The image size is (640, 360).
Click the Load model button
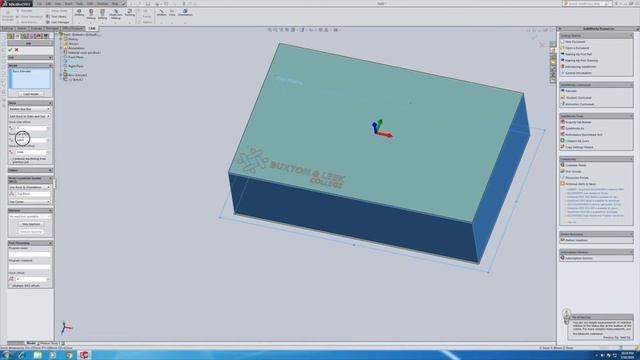pyautogui.click(x=31, y=94)
